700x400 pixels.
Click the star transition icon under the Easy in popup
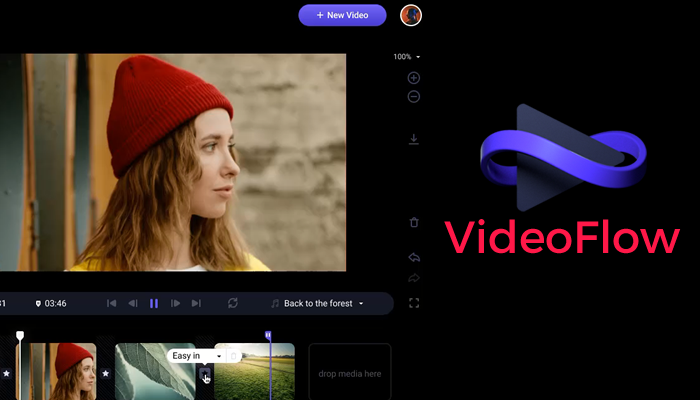click(205, 374)
